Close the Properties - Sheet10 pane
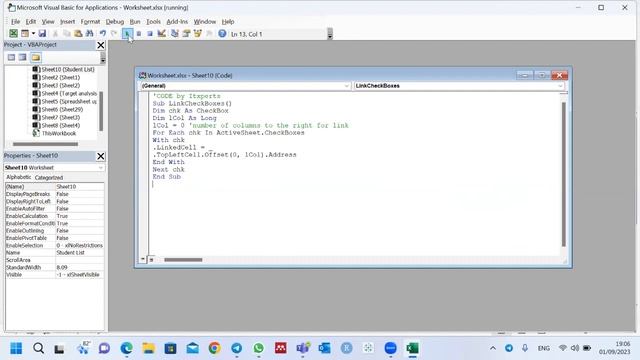 click(x=100, y=156)
